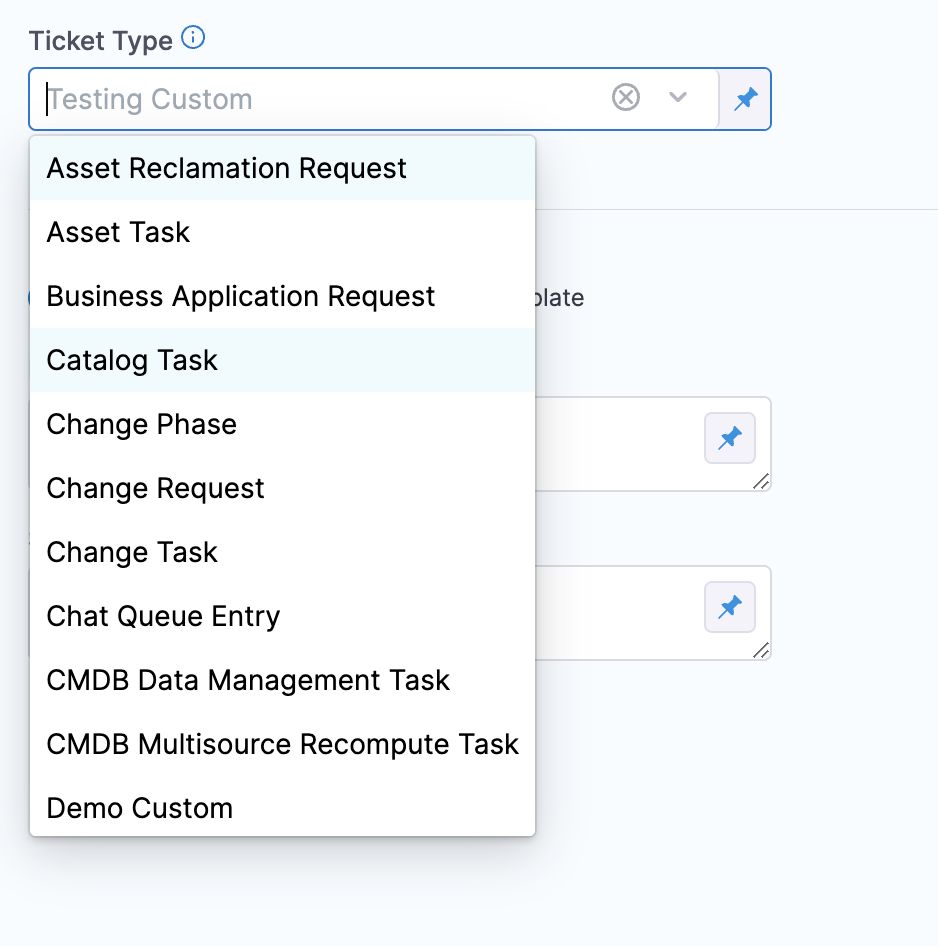938x946 pixels.
Task: Grab the lower text area resize handle
Action: [761, 651]
